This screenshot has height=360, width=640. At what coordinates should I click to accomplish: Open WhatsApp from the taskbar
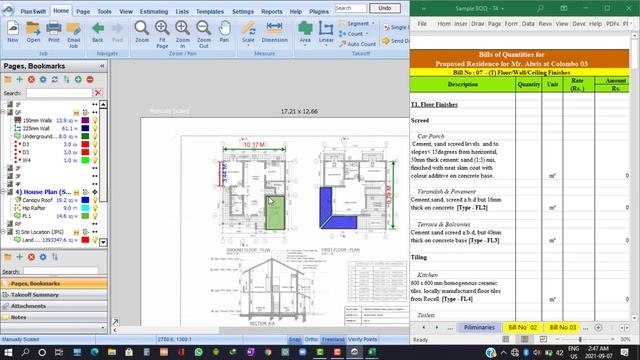coord(198,352)
